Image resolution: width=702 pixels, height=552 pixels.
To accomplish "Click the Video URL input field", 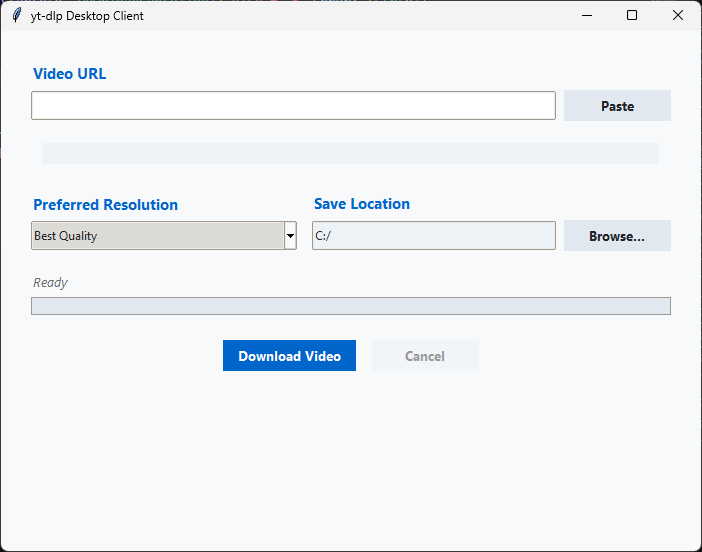I will [293, 106].
